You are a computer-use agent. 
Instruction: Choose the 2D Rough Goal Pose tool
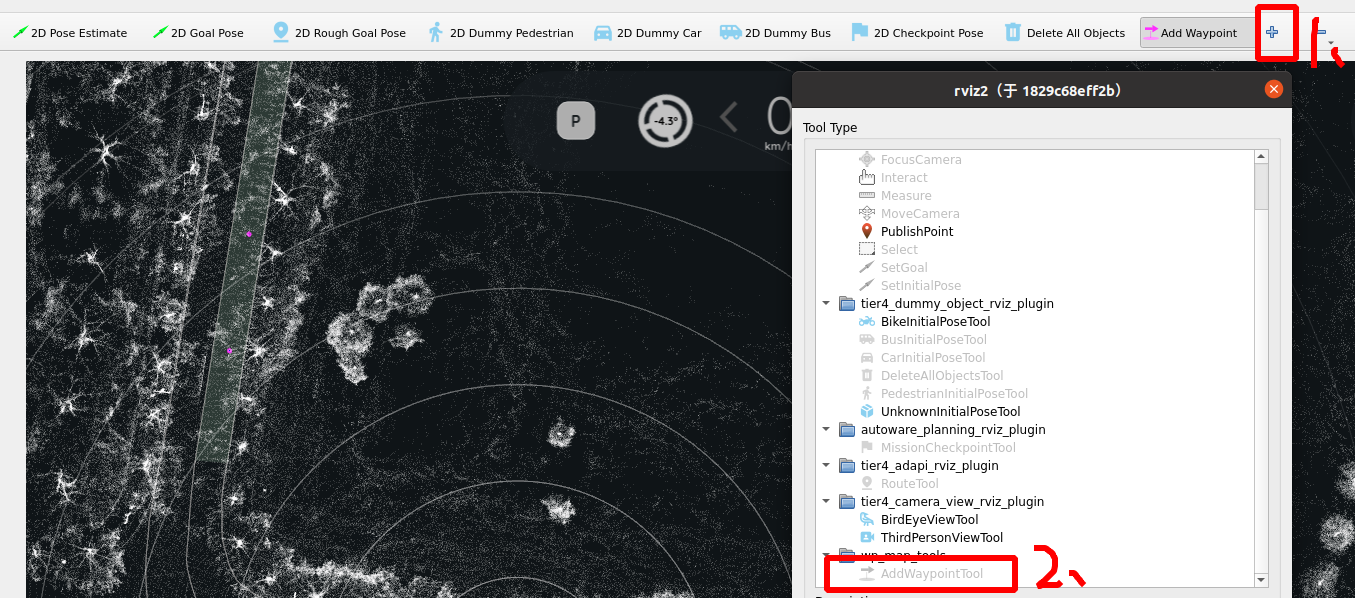[339, 33]
